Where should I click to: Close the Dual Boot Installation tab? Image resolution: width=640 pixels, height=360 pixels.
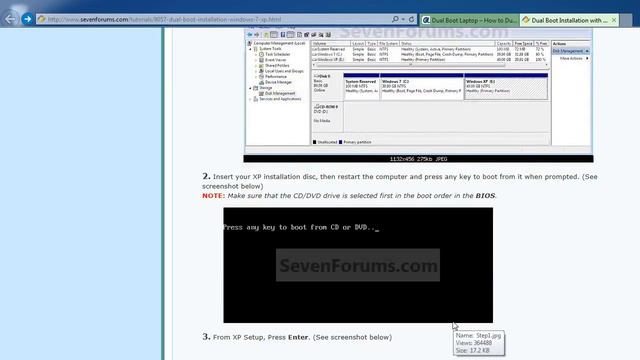(x=614, y=20)
